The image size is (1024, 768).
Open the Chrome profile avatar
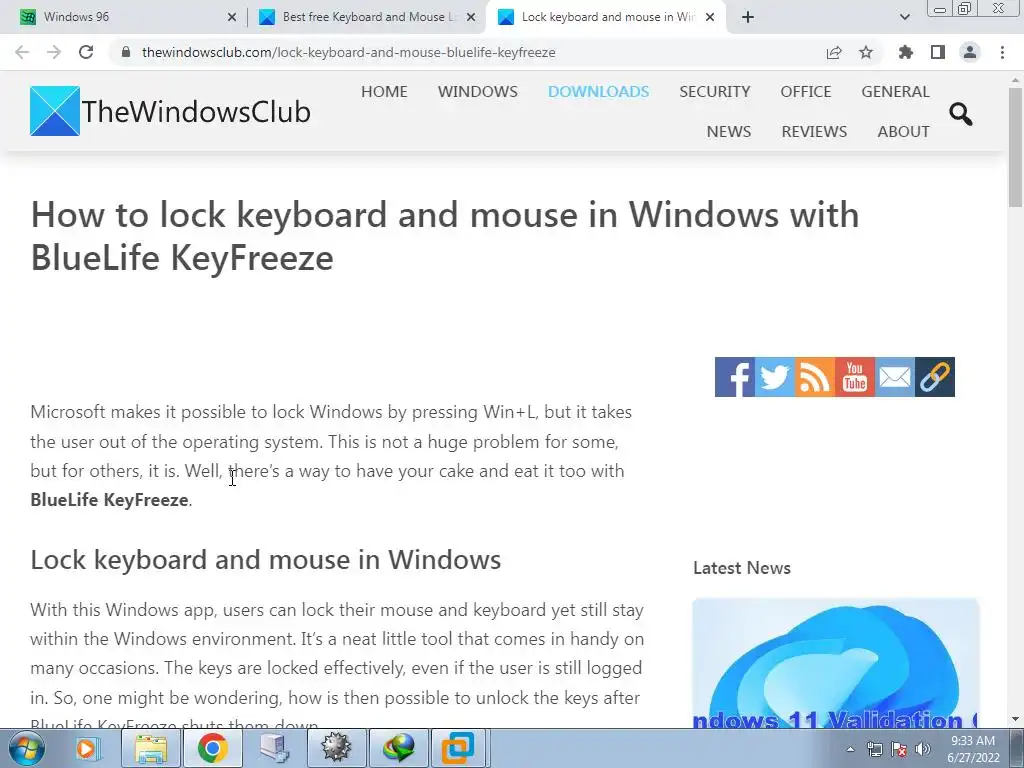[x=970, y=52]
